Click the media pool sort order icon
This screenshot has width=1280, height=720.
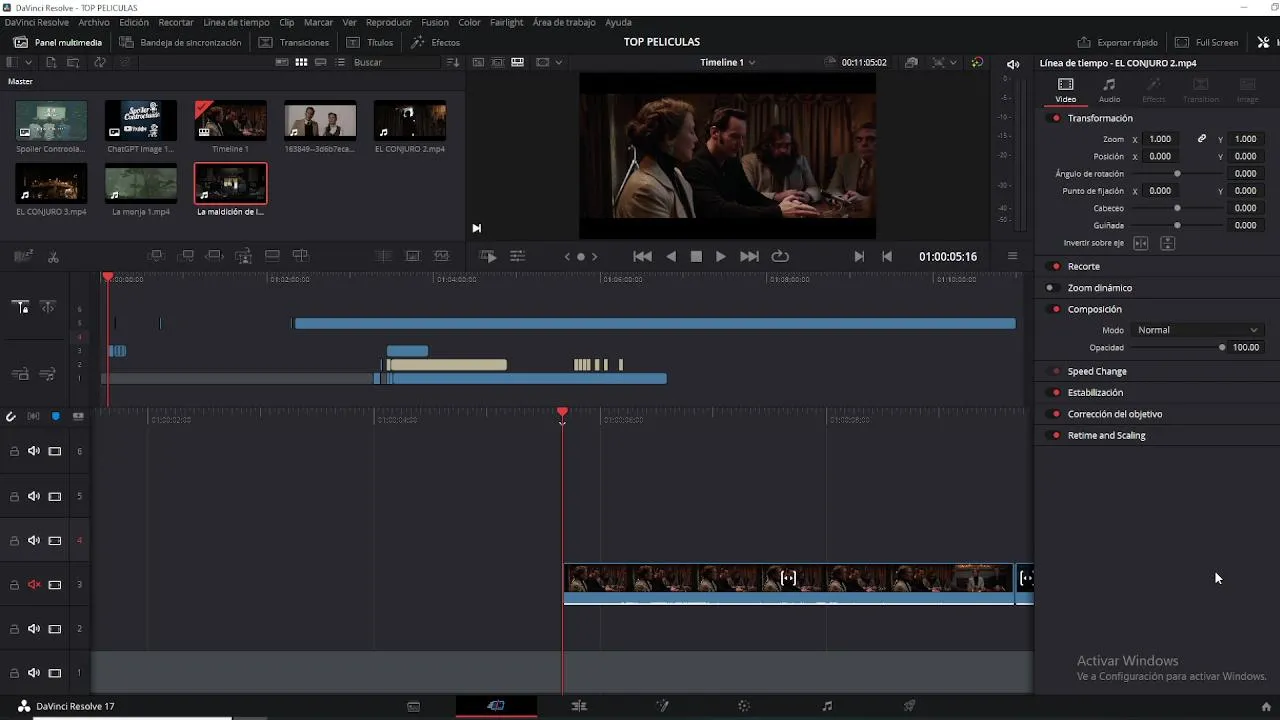pos(453,62)
